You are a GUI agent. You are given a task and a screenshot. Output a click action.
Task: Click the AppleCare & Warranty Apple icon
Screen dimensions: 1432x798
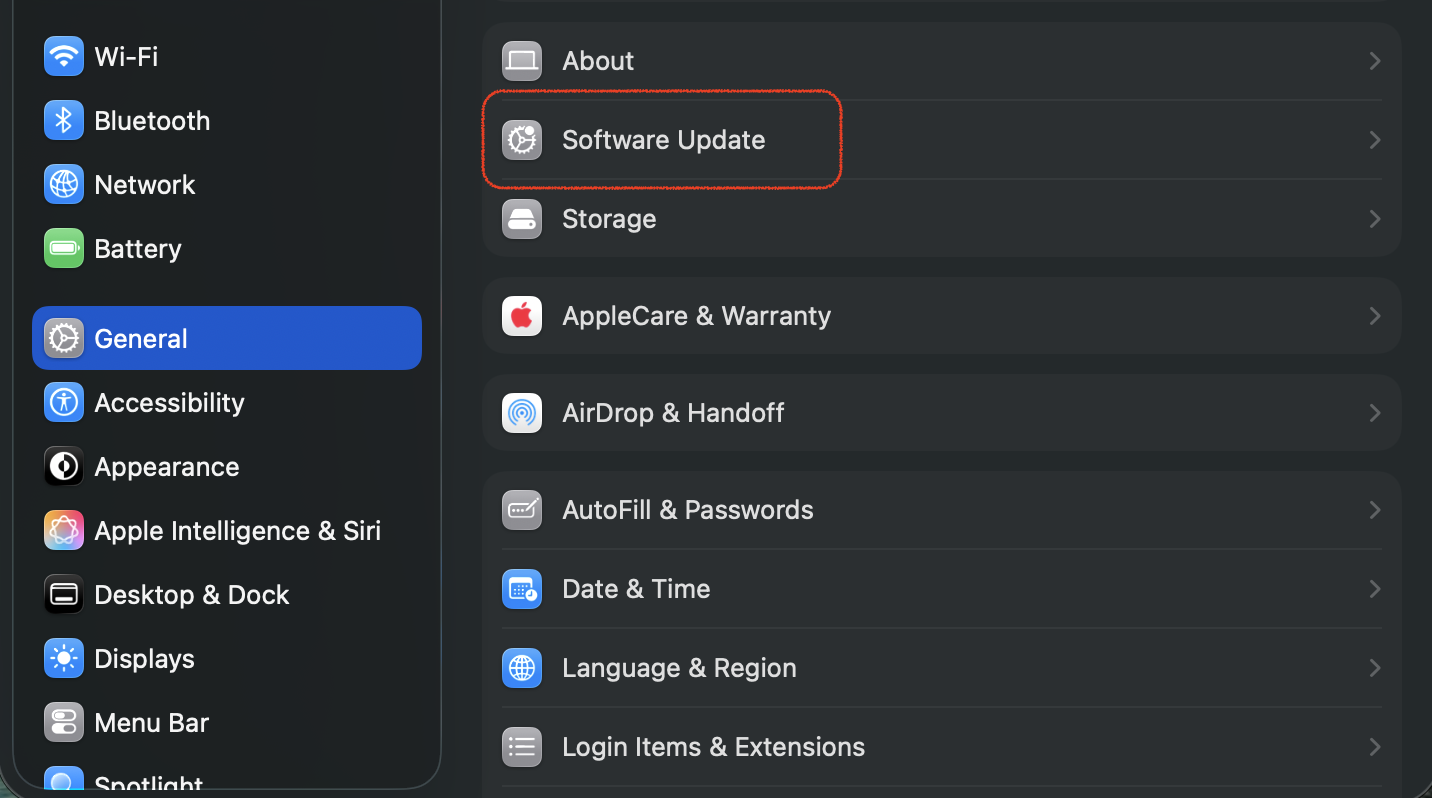[x=522, y=316]
